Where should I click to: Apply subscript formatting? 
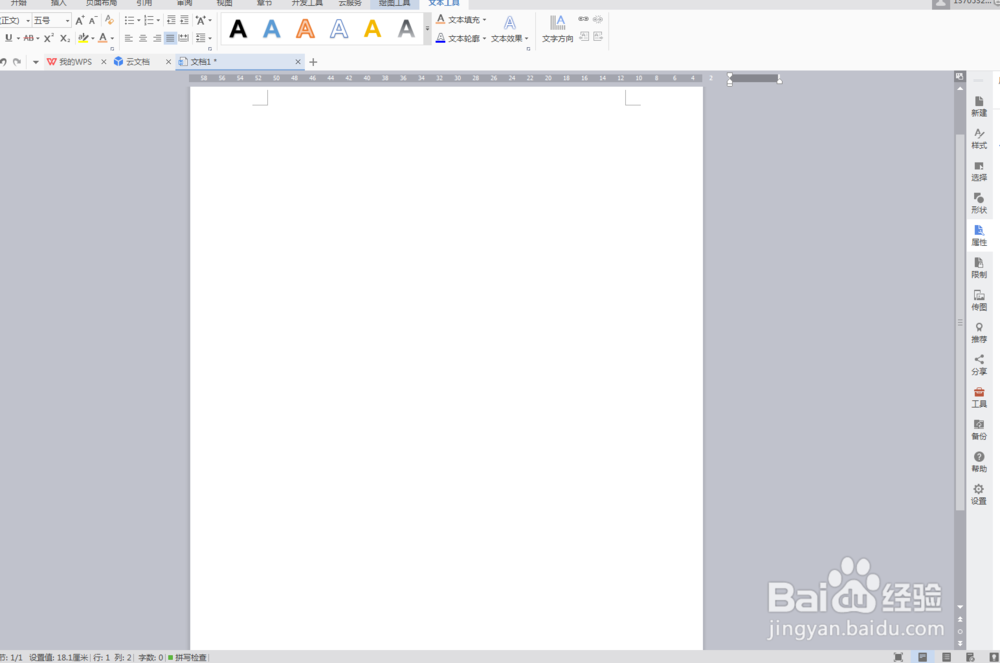coord(65,38)
